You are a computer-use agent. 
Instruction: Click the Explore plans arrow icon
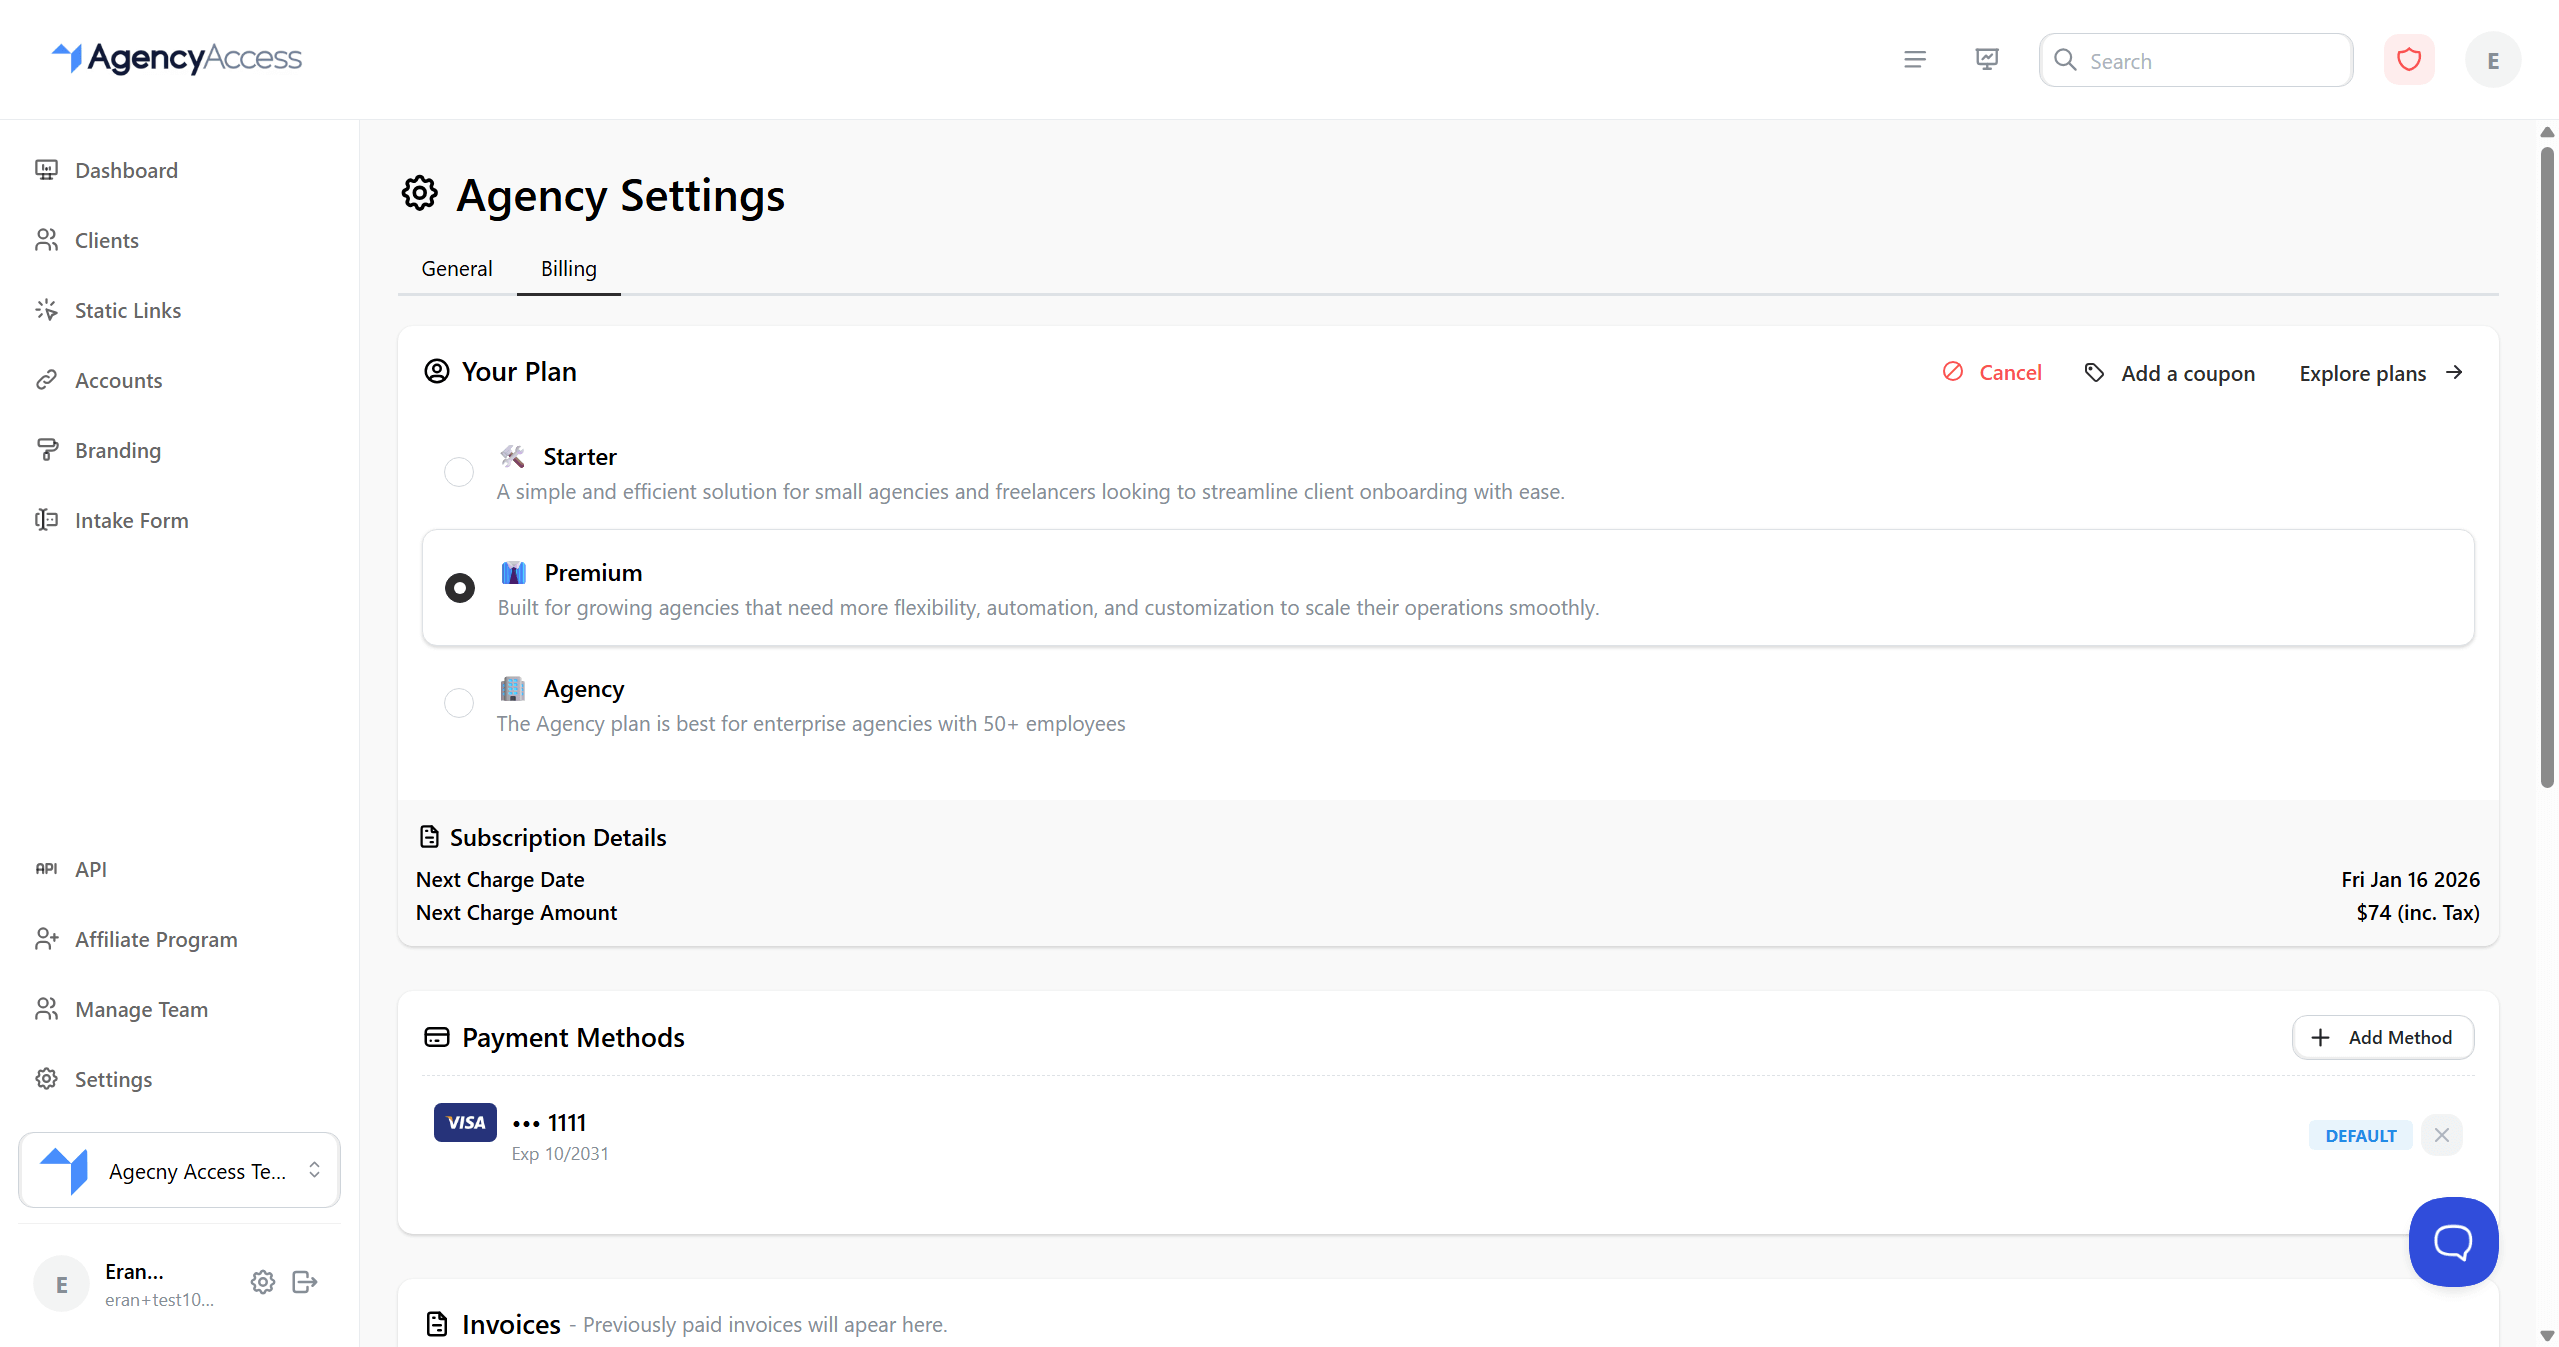click(x=2454, y=372)
